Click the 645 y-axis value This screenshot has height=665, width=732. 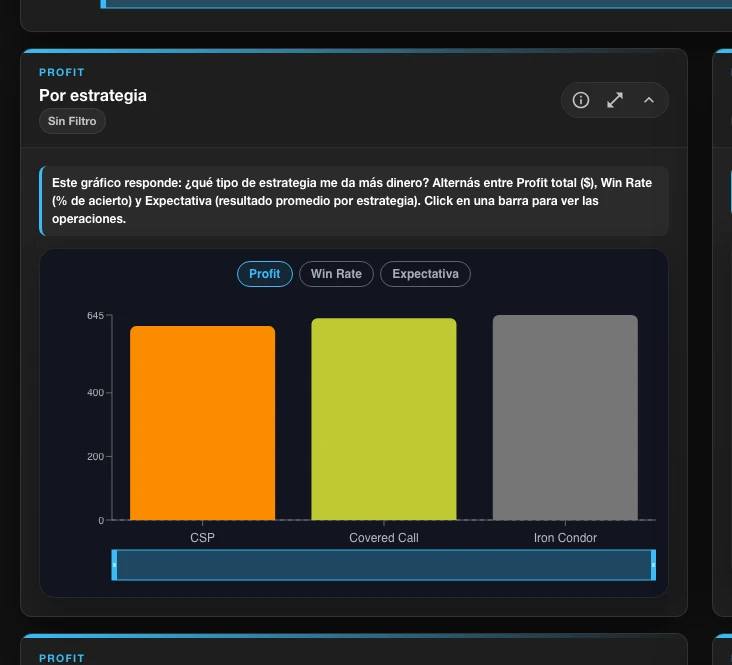[x=95, y=316]
